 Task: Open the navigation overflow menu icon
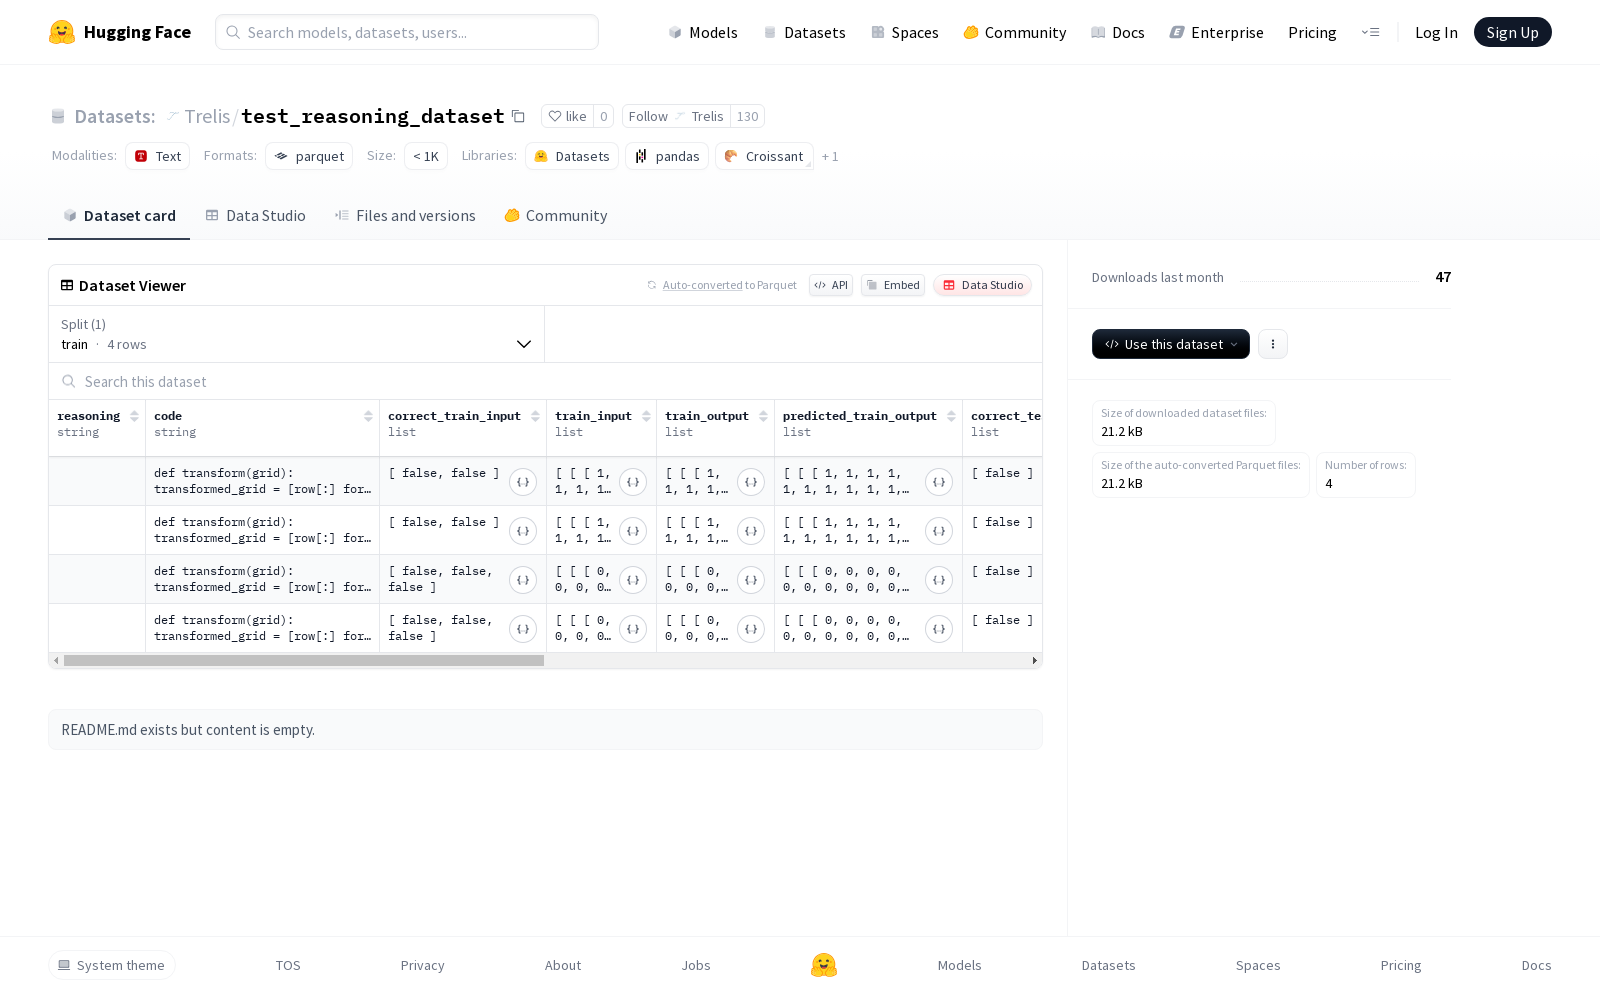click(1370, 32)
